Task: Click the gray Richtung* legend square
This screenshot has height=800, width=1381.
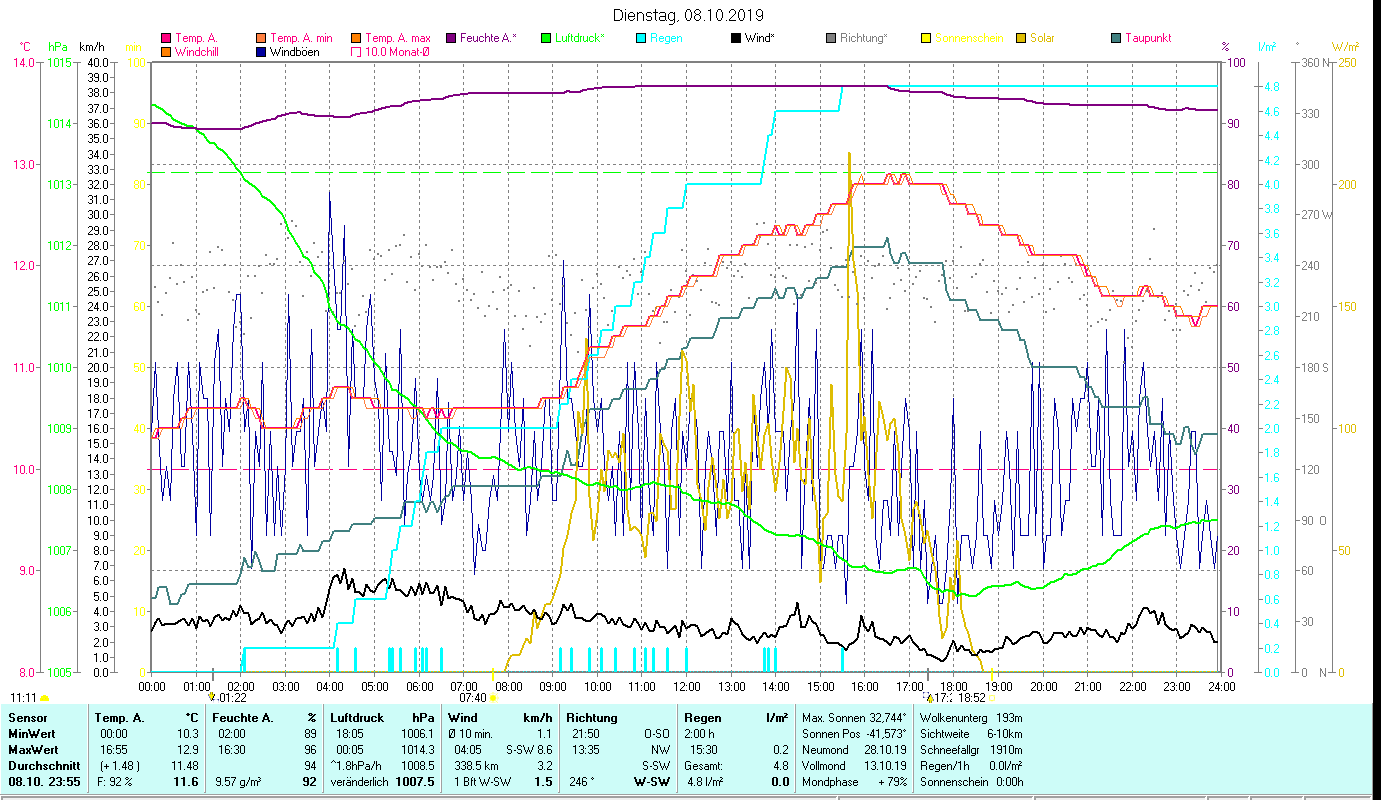Action: (831, 39)
